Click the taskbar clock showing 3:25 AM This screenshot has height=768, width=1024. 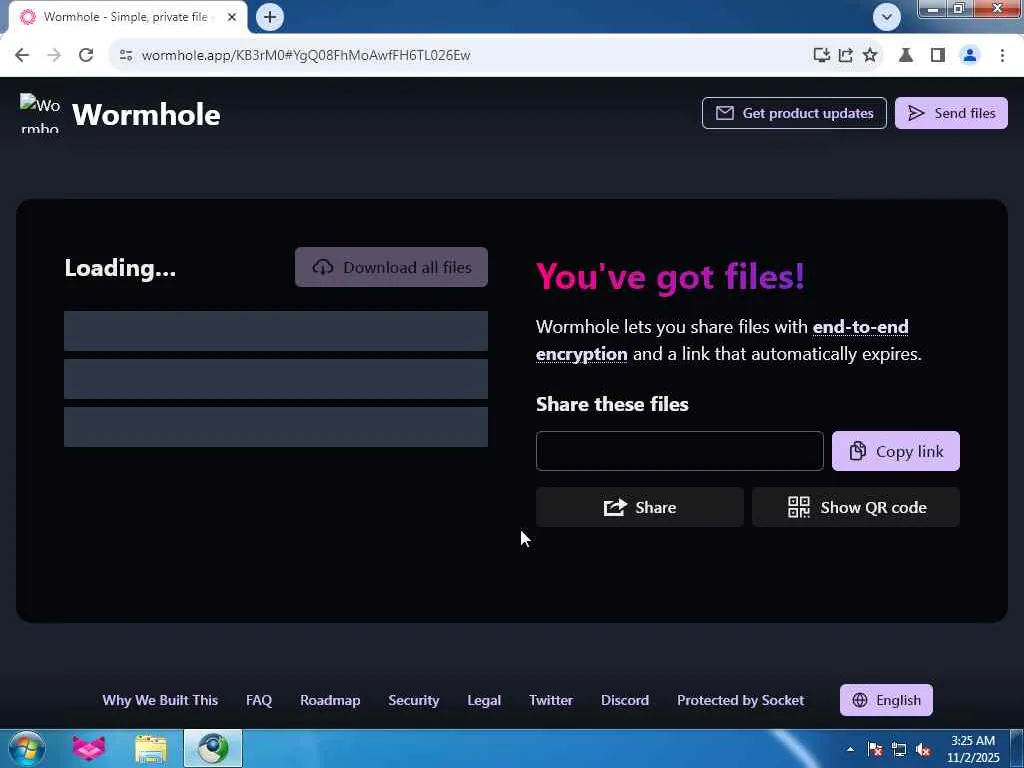972,749
